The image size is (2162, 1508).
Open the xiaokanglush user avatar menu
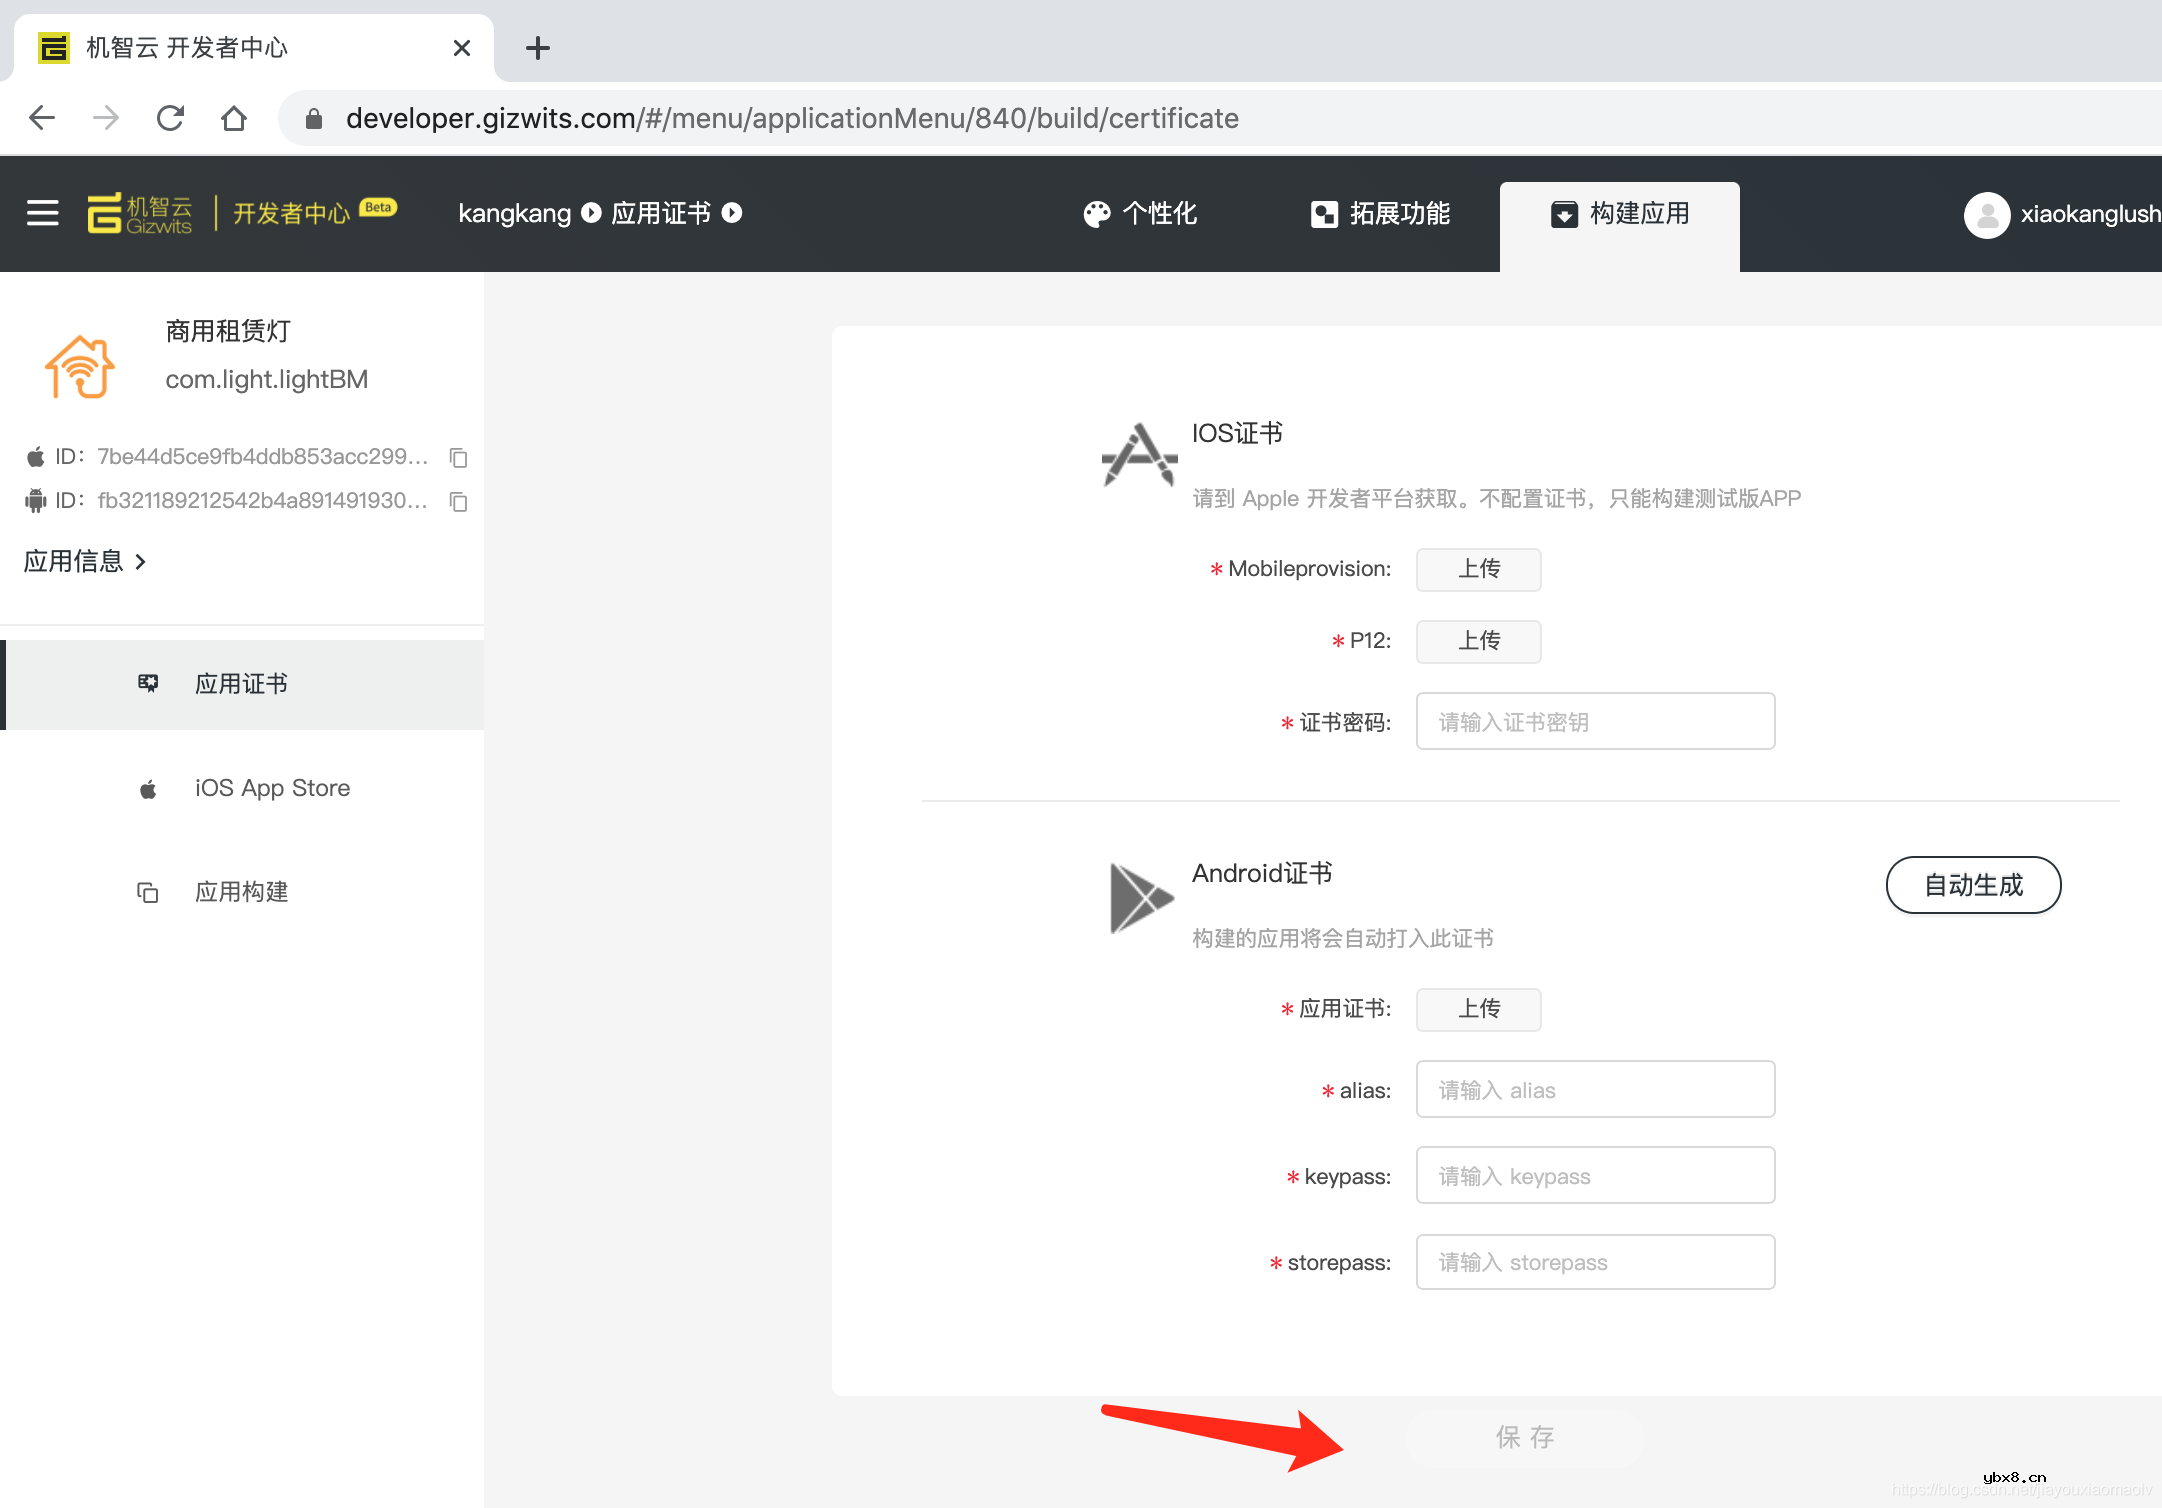(1989, 214)
